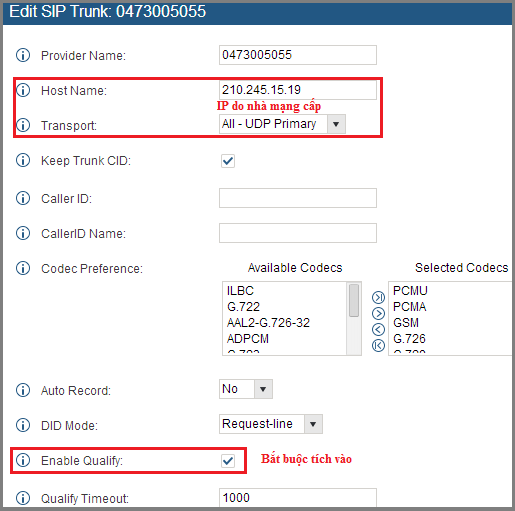
Task: Click the Available Codecs scrollbar thumb
Action: click(x=354, y=300)
